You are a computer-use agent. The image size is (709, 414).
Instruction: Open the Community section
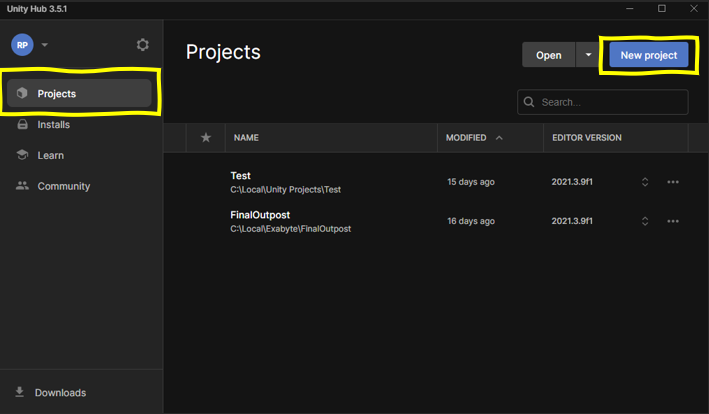tap(79, 186)
